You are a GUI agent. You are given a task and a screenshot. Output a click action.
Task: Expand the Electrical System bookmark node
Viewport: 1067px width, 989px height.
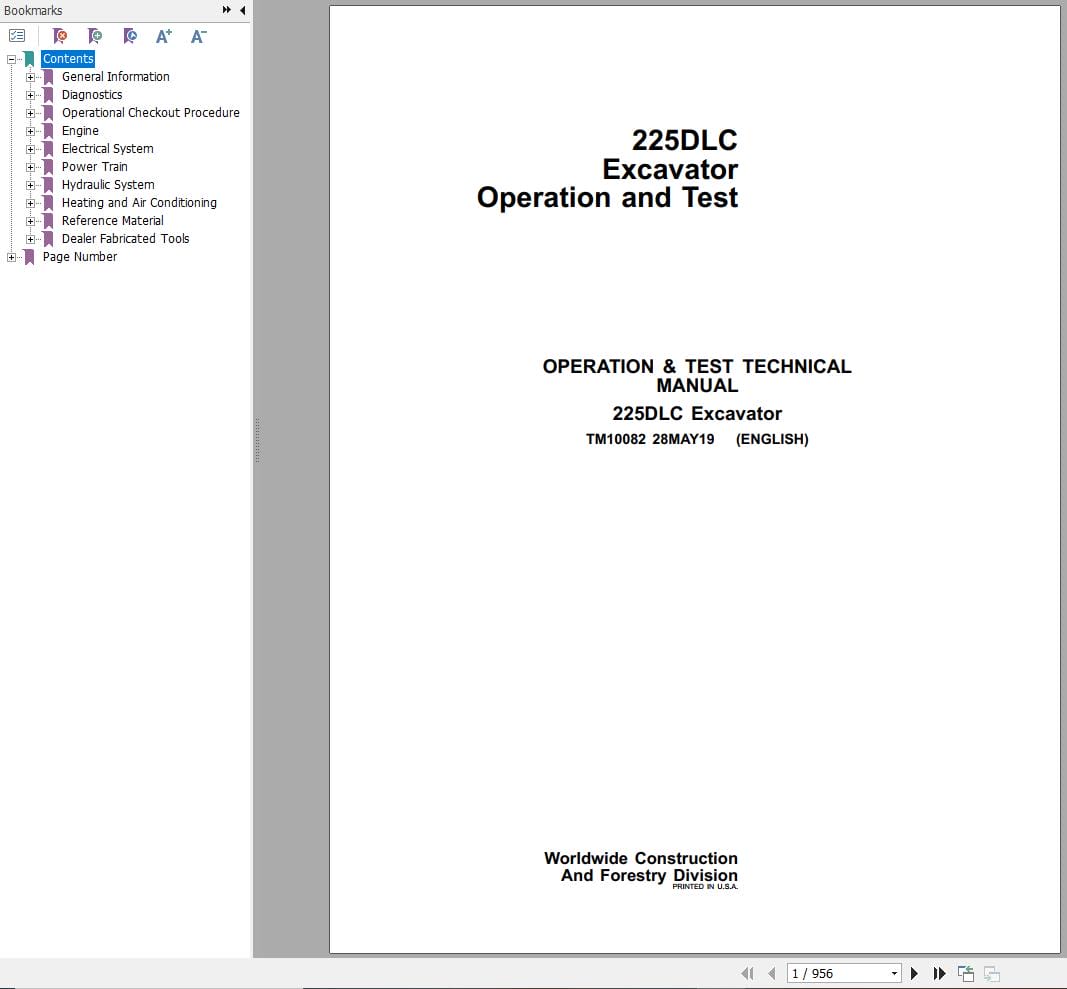point(30,149)
